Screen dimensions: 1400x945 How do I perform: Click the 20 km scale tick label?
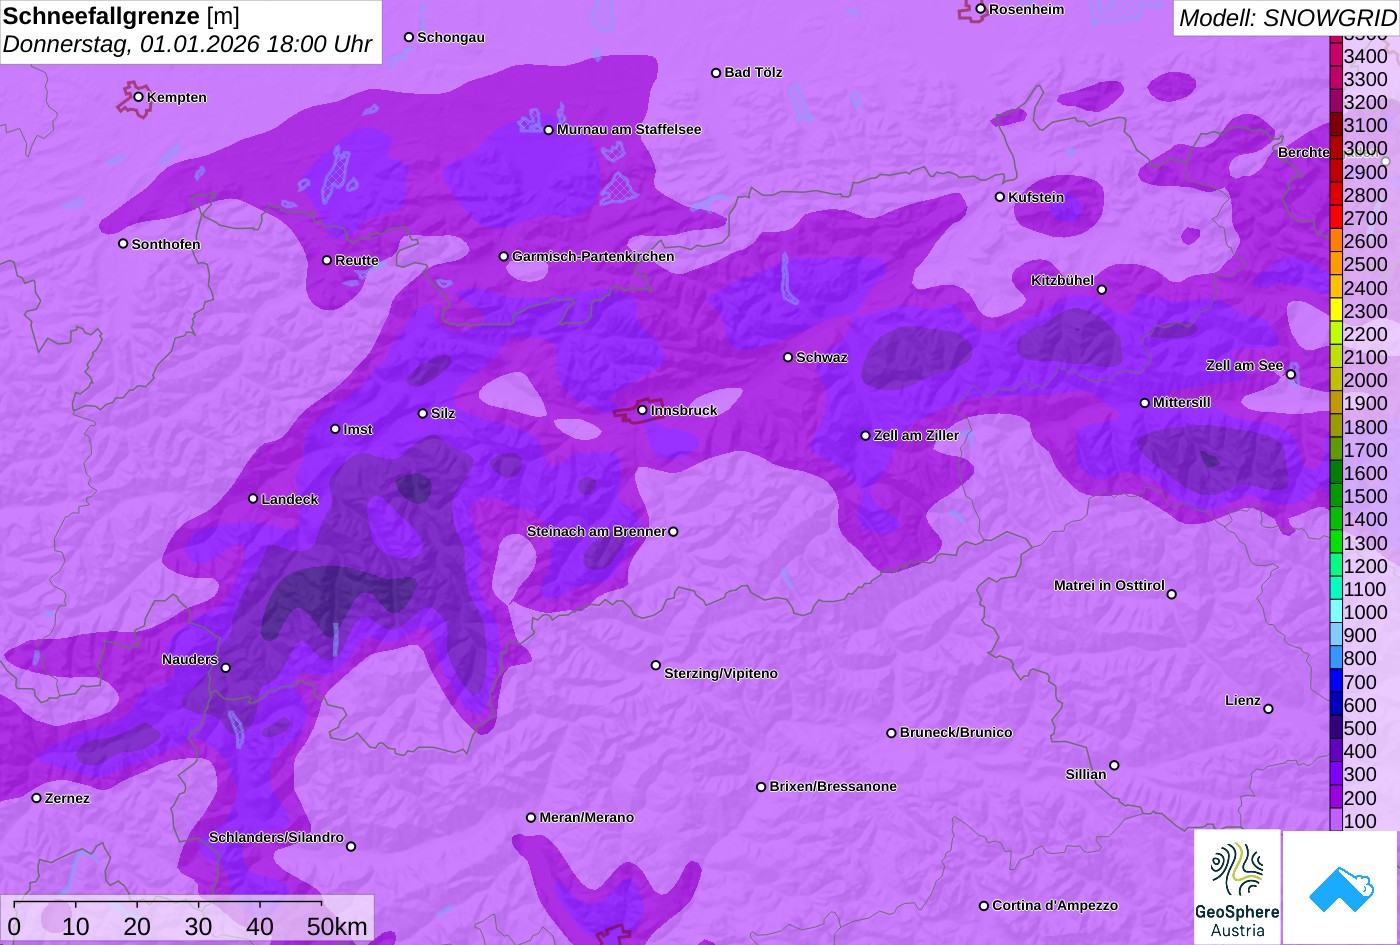pos(137,926)
